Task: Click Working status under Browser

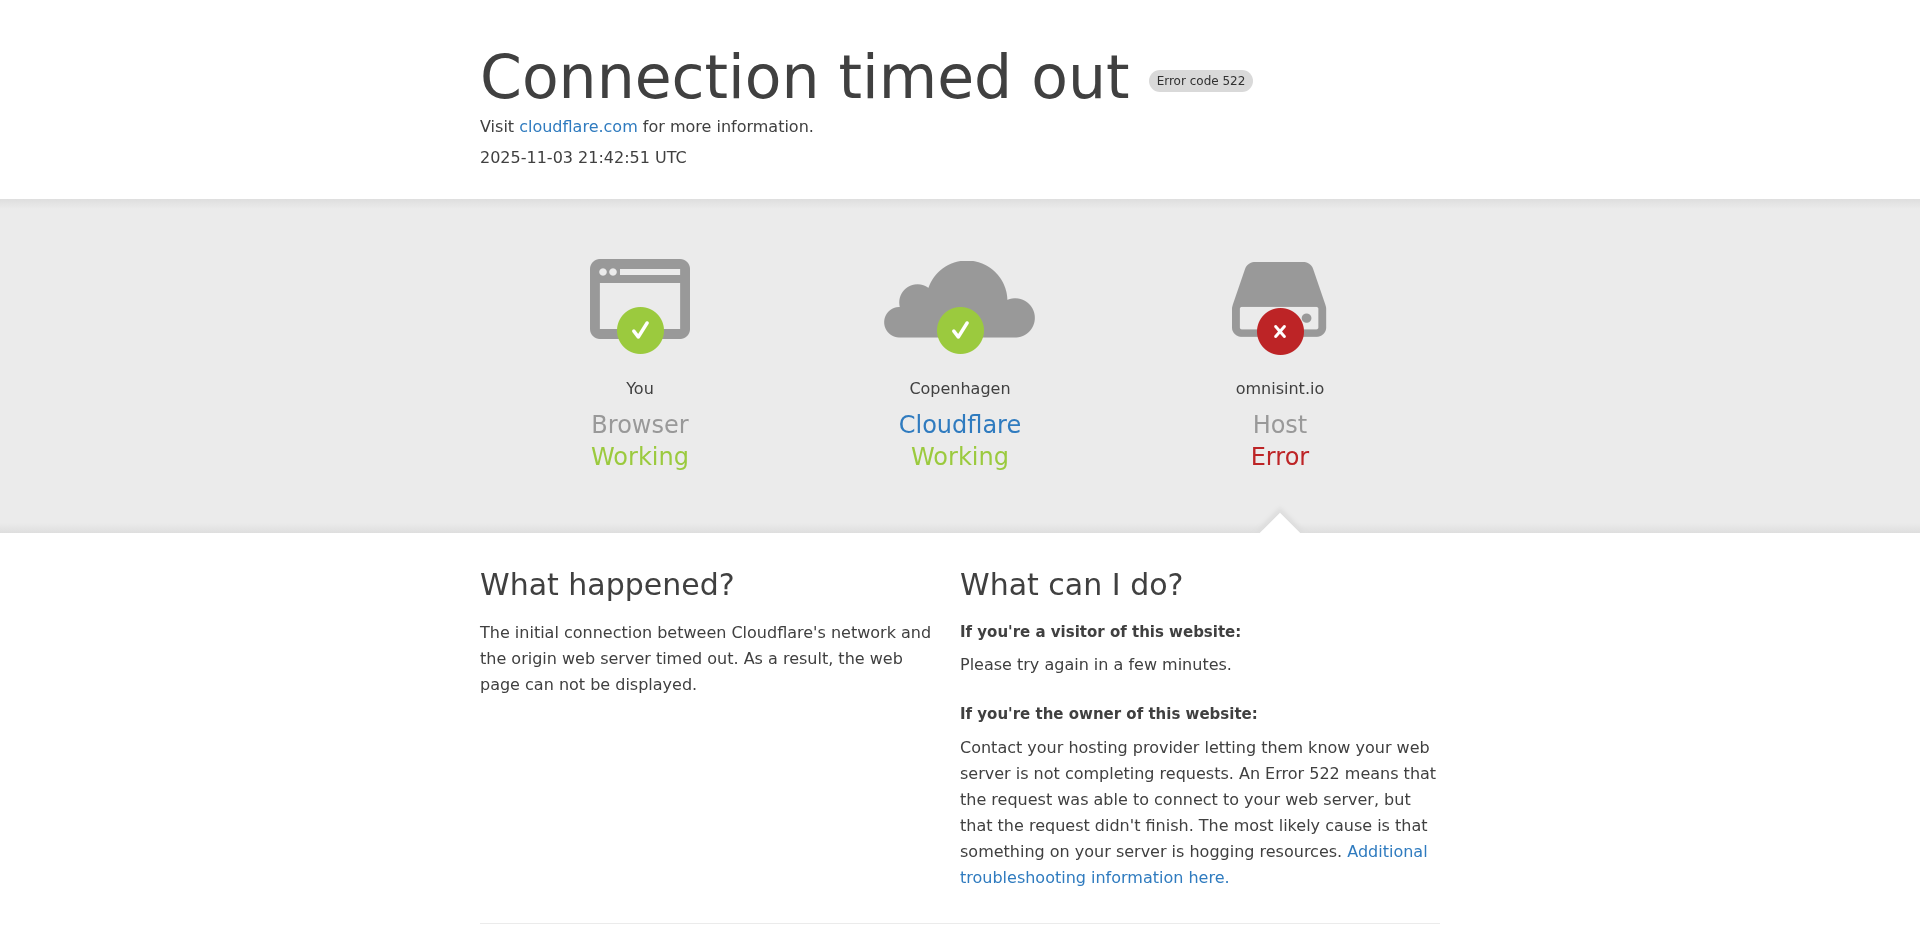Action: point(640,457)
